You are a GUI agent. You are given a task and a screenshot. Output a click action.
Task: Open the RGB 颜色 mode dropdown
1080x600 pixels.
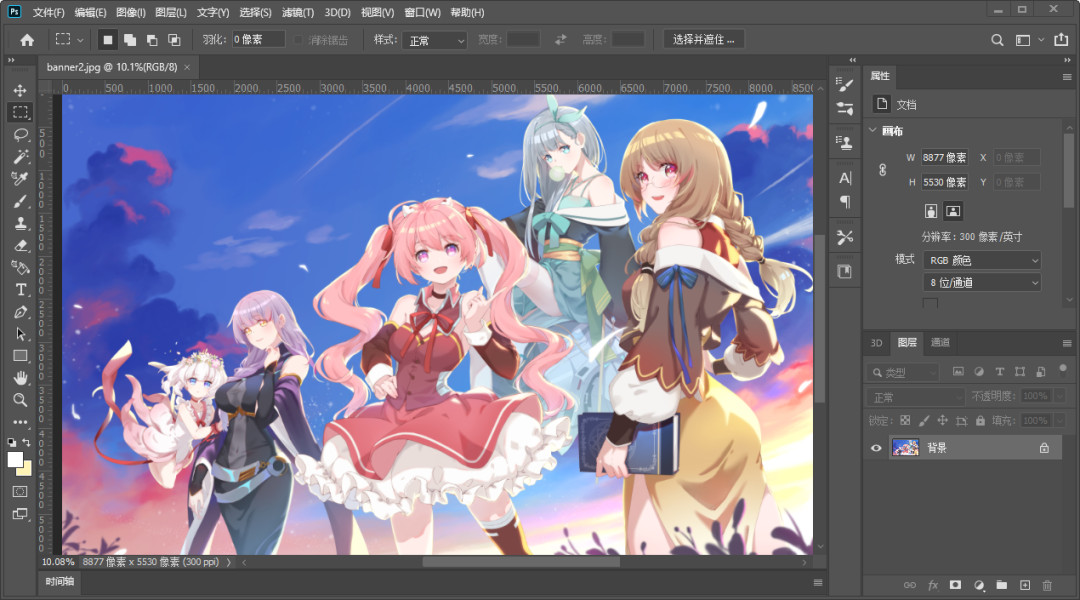pos(982,260)
